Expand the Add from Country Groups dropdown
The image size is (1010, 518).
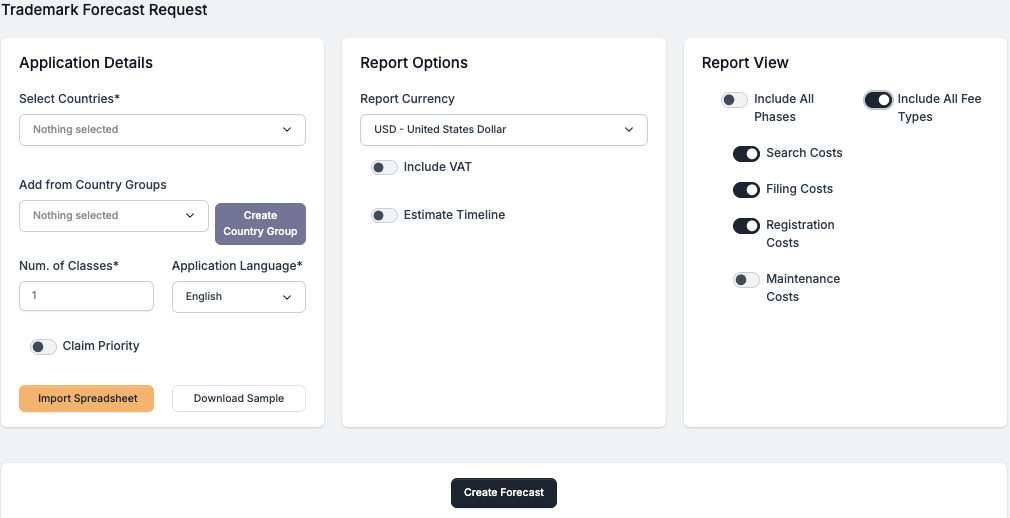coord(113,216)
